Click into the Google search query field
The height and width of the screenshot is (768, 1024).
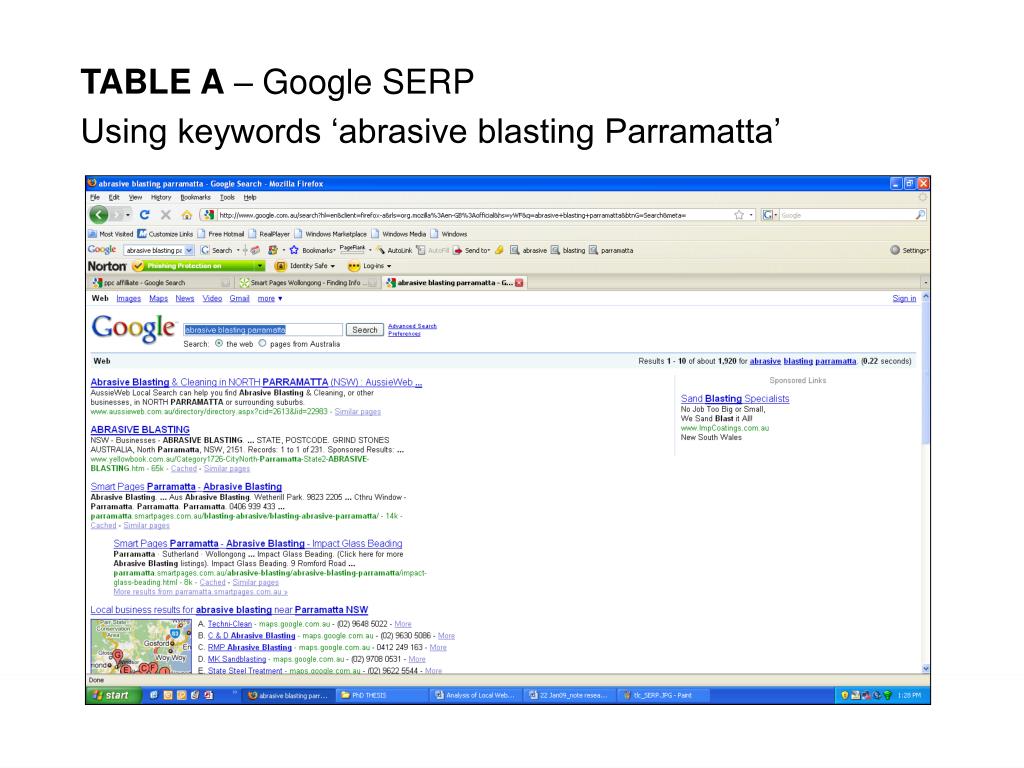tap(263, 330)
